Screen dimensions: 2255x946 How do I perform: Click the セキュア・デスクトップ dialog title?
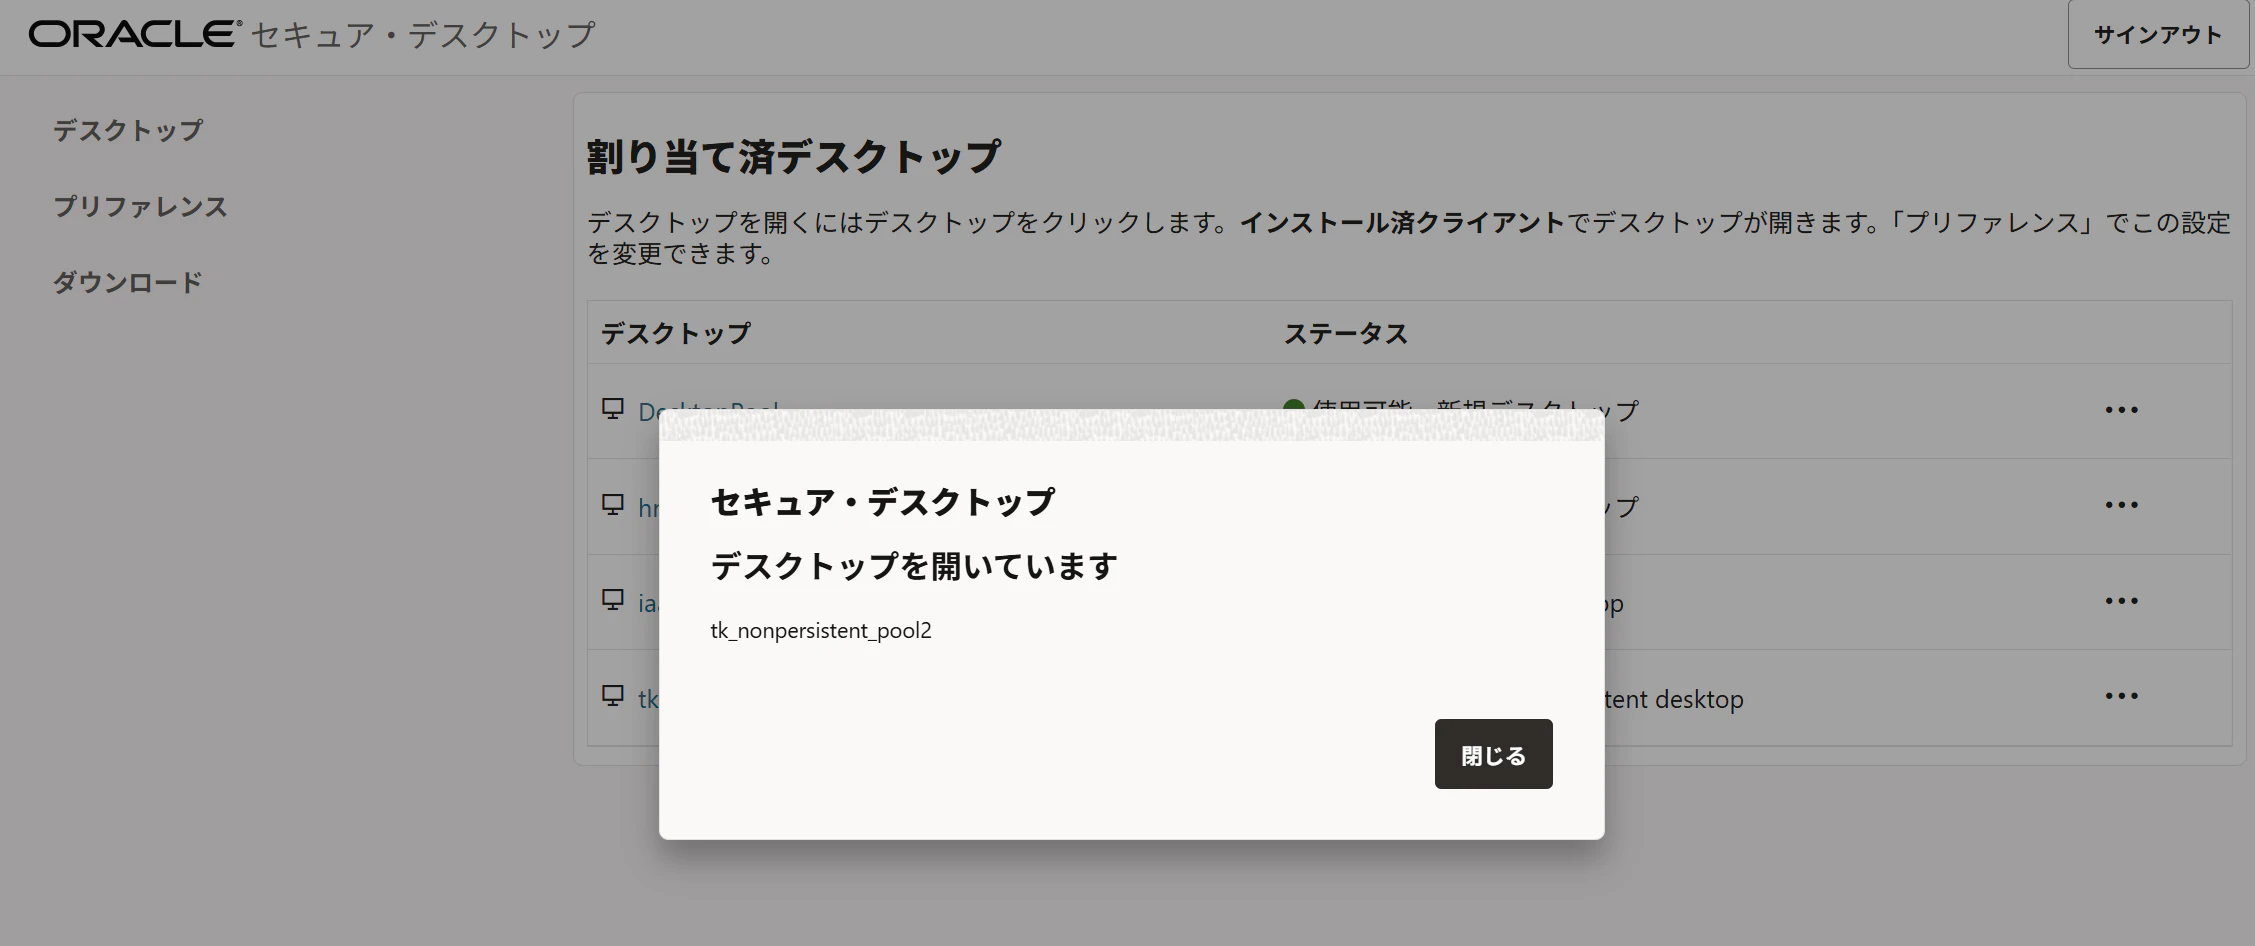click(x=882, y=502)
